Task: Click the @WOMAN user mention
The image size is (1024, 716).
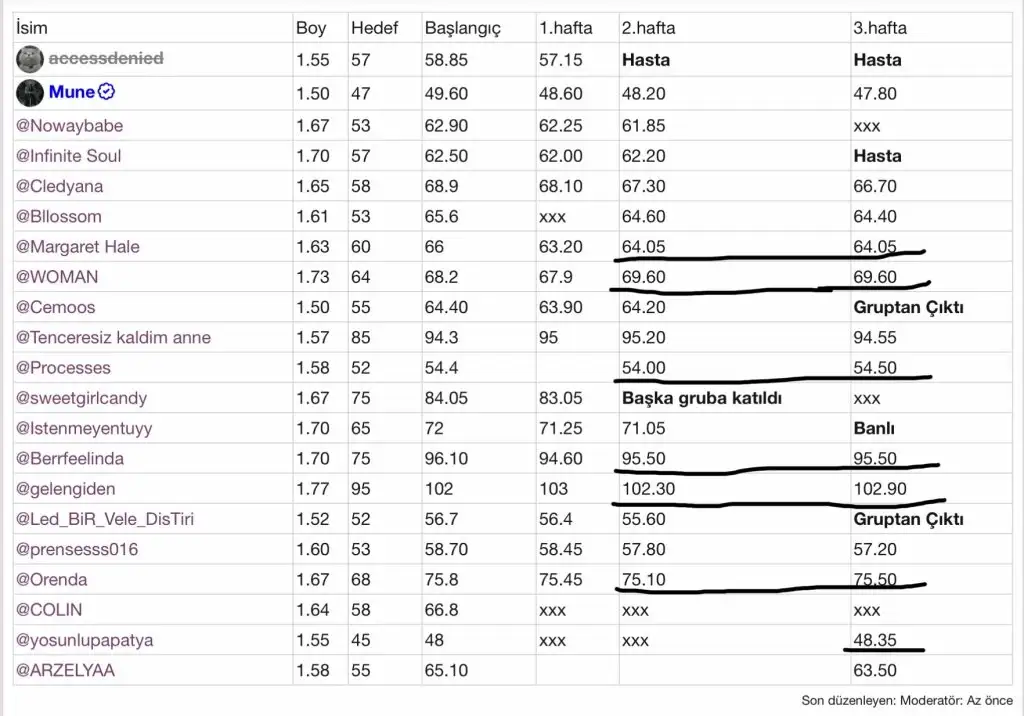Action: tap(57, 277)
